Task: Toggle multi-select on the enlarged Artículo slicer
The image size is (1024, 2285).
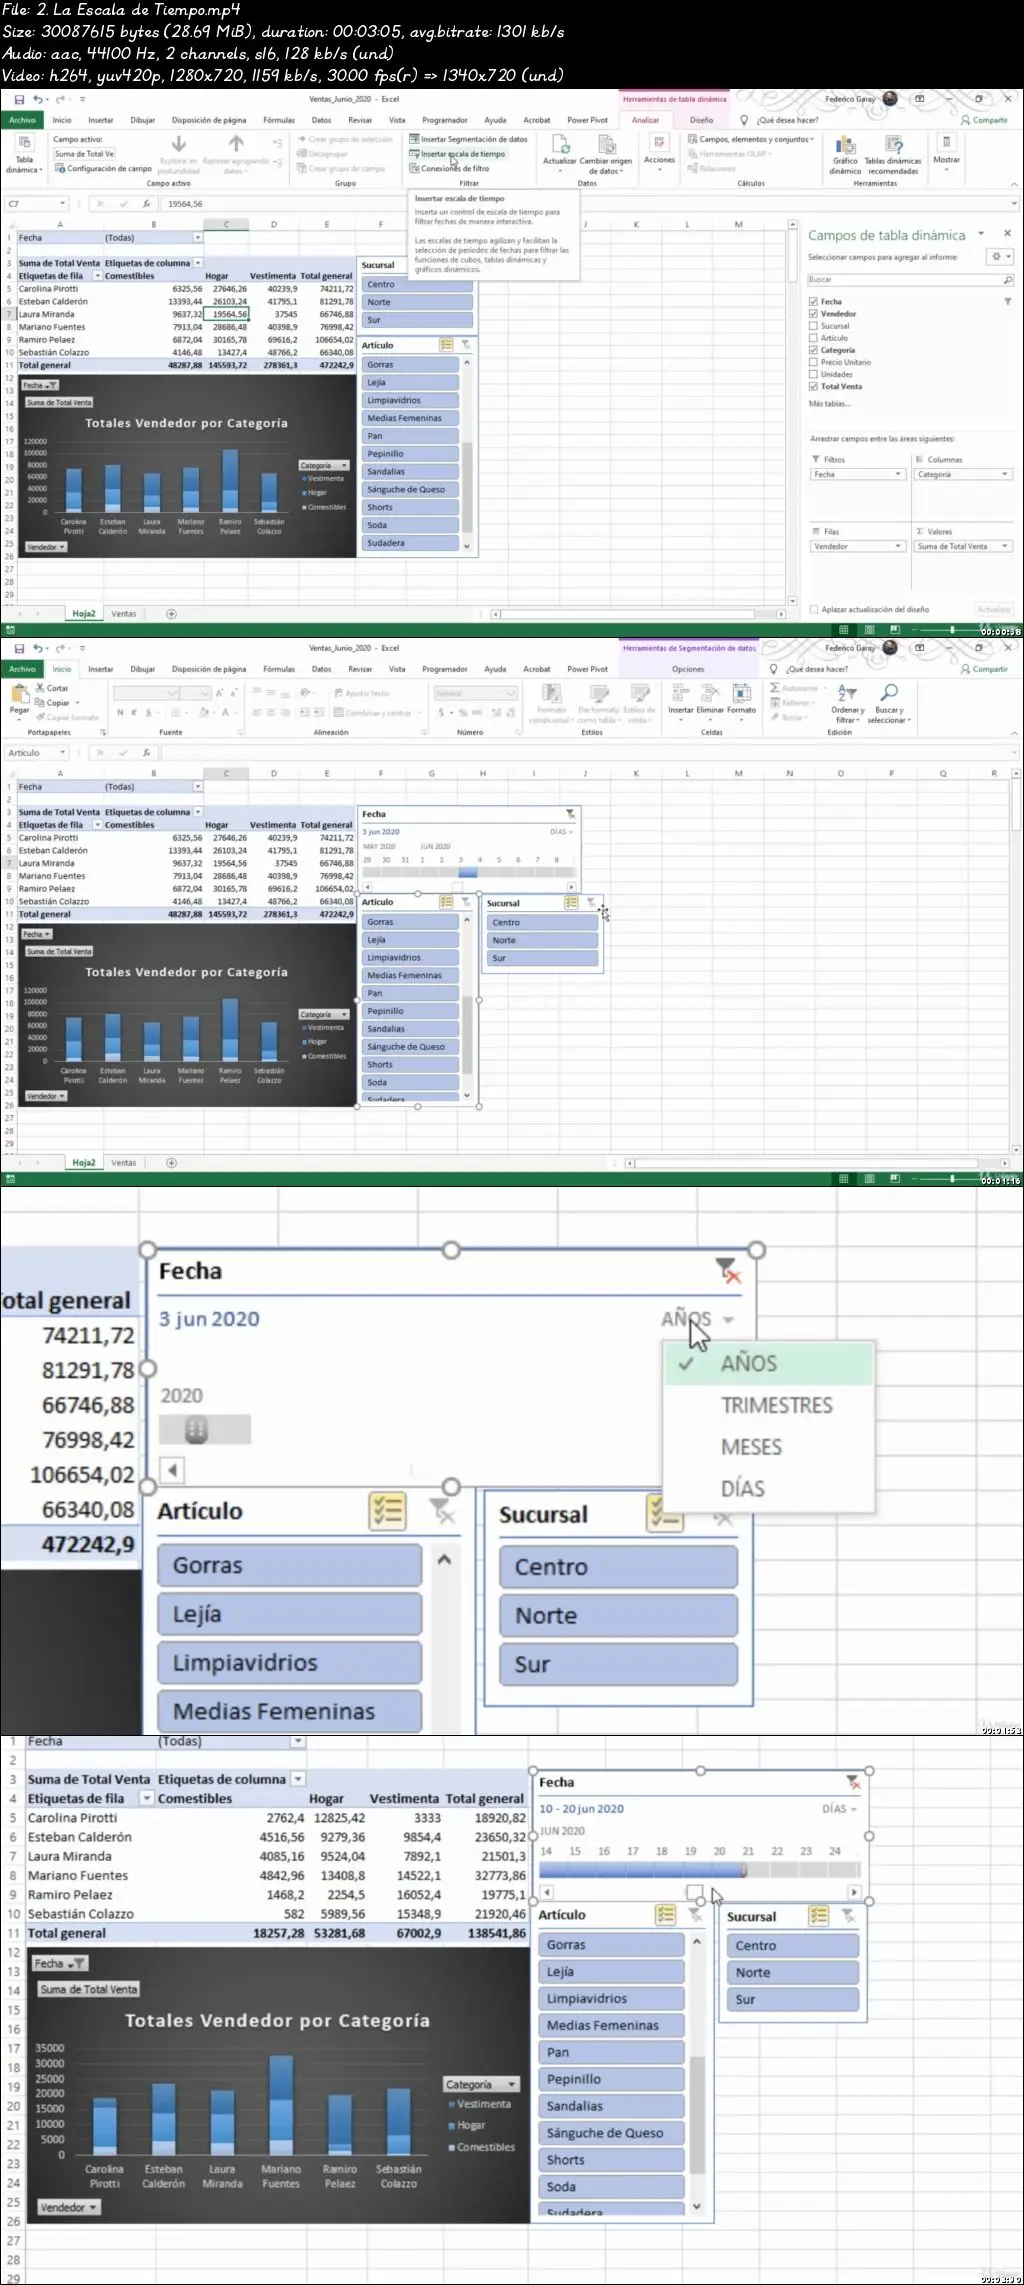Action: point(386,1511)
